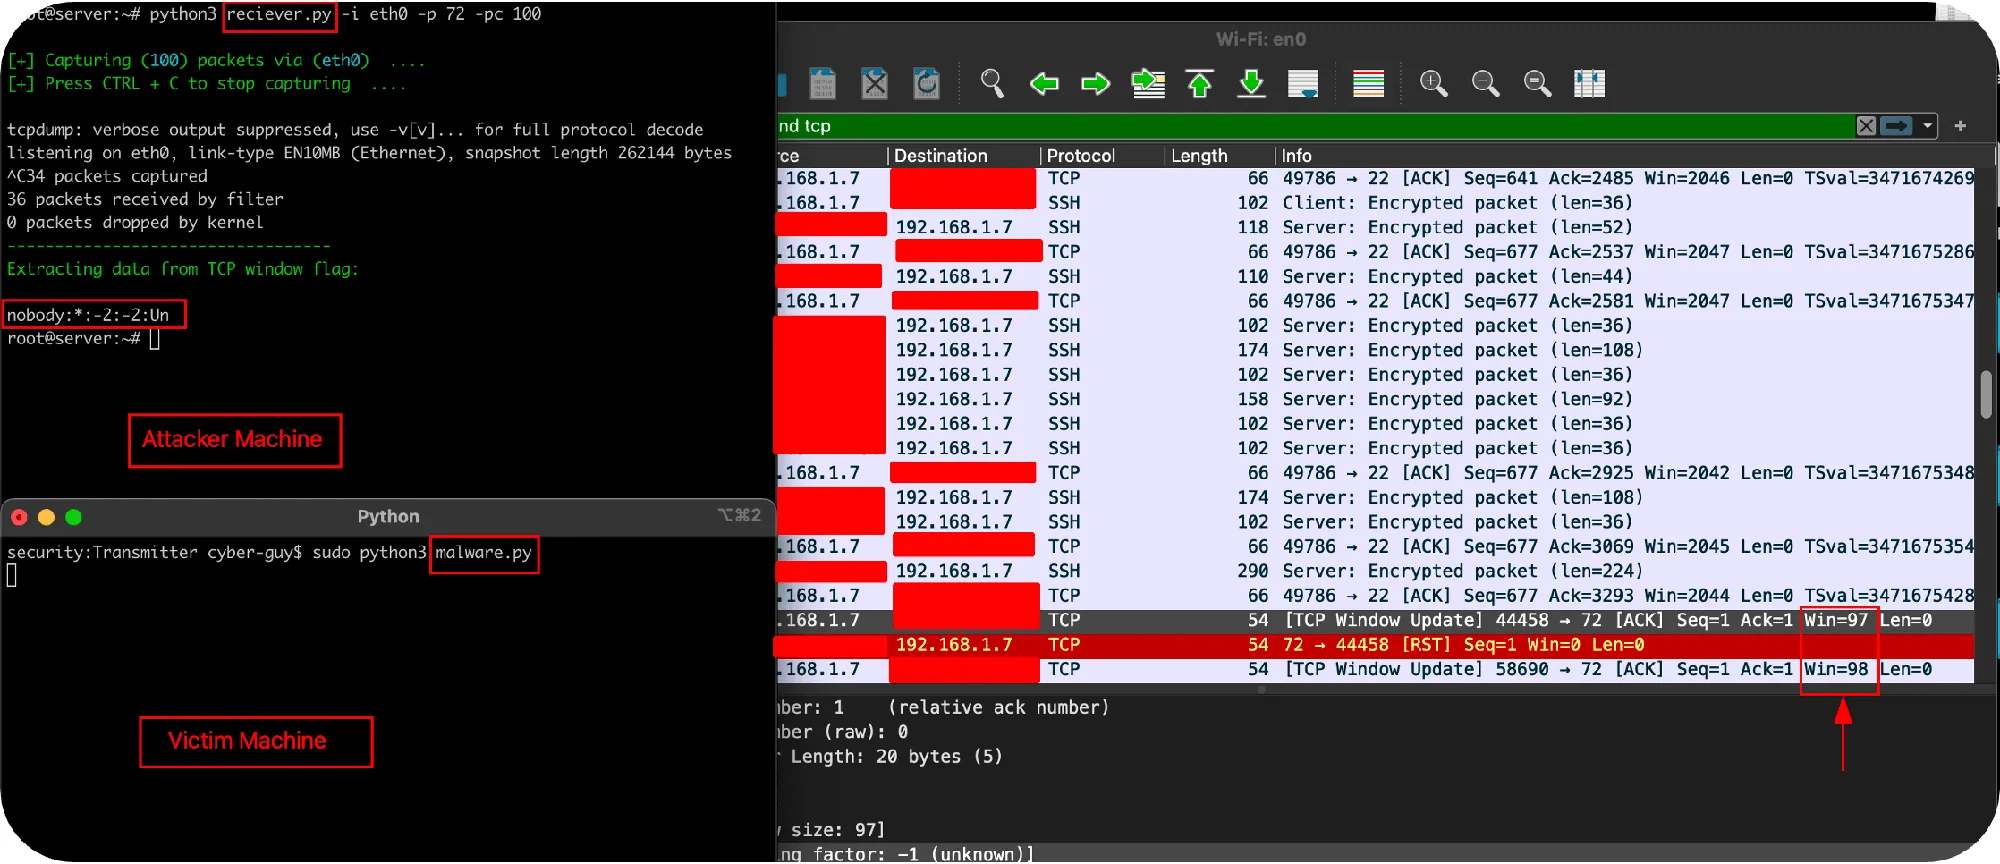Viewport: 2000px width, 864px height.
Task: Reset packet text to normal size
Action: click(1537, 84)
